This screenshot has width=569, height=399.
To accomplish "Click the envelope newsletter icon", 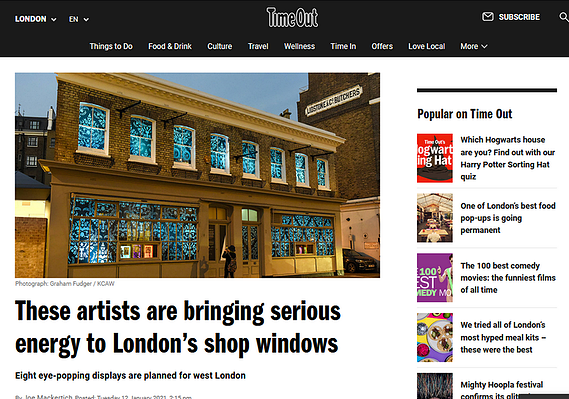I will (x=487, y=17).
